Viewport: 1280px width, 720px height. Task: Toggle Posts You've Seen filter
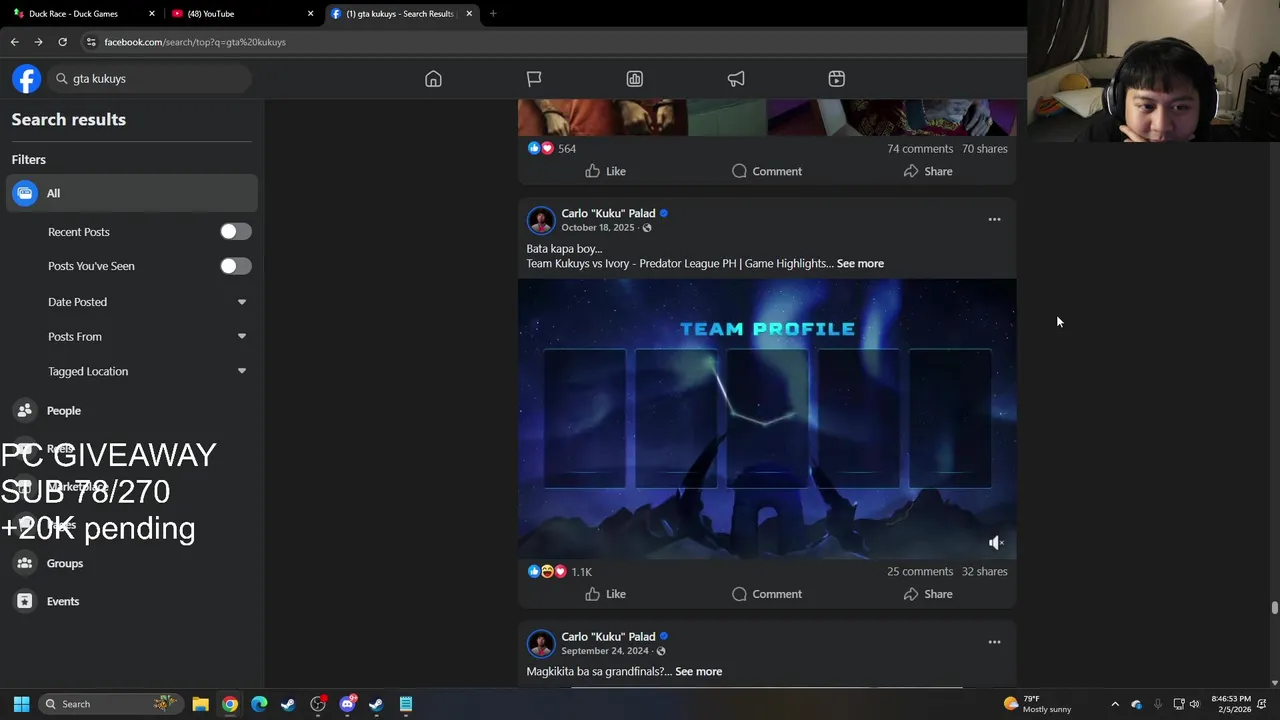coord(236,266)
